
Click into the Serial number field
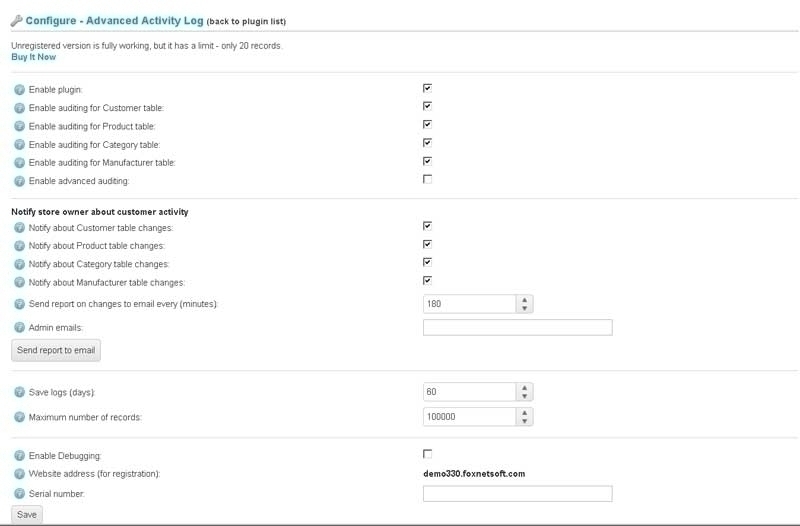518,494
